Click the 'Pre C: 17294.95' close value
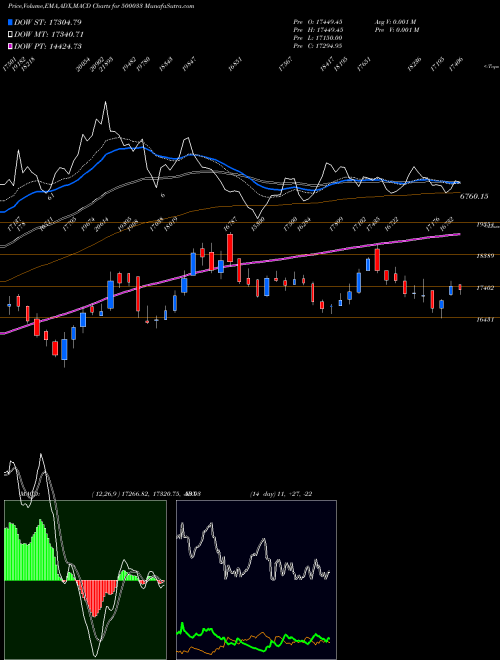This screenshot has width=500, height=660. tap(318, 46)
